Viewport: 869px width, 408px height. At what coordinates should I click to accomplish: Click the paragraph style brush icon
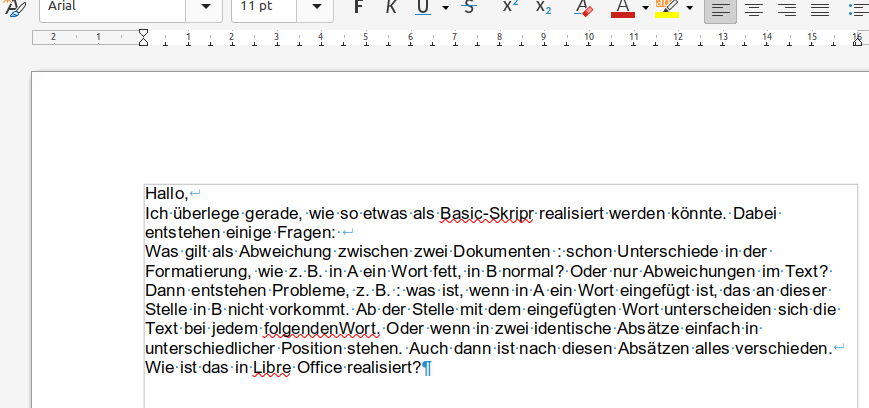15,7
